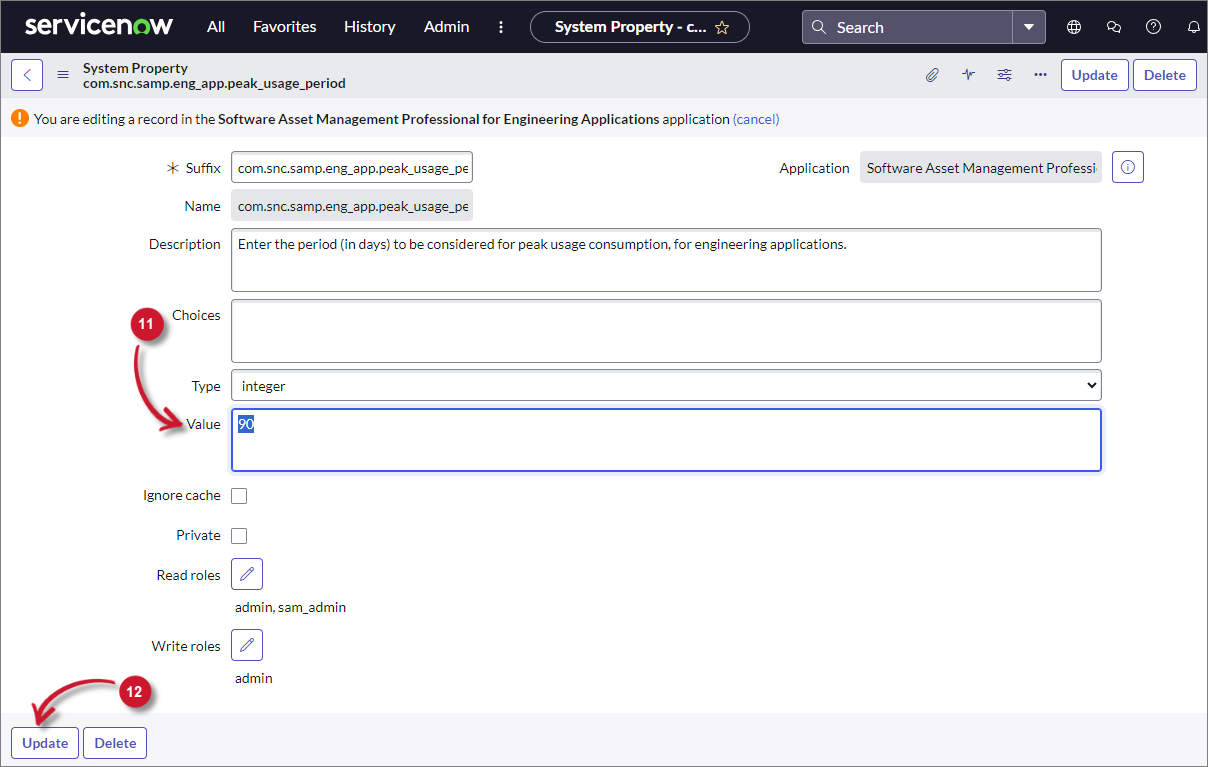Open the Type dropdown showing integer
Screen dimensions: 1208x767
pos(666,385)
